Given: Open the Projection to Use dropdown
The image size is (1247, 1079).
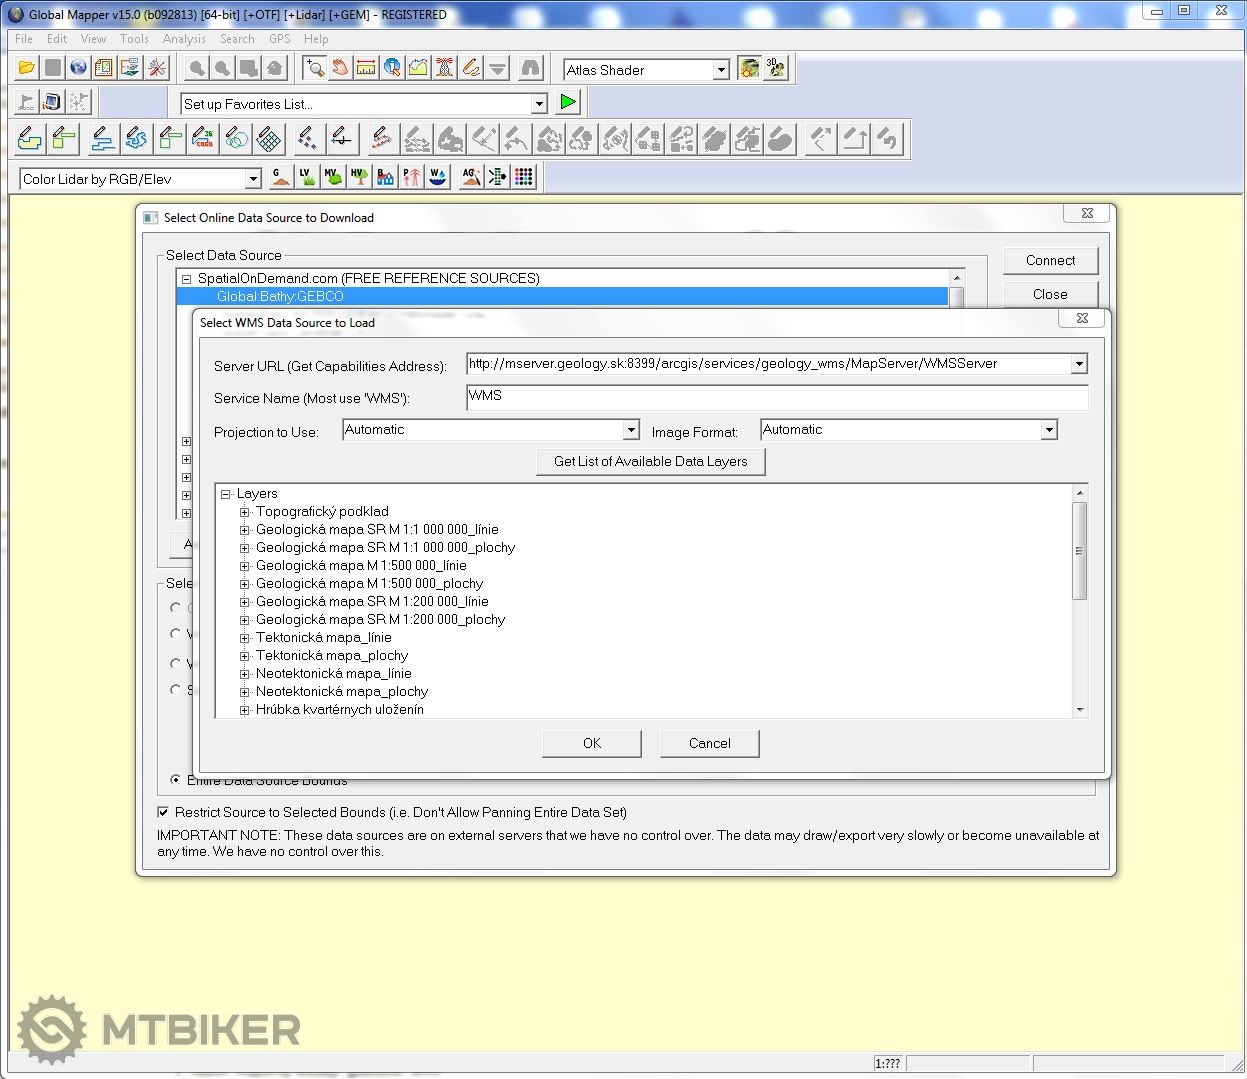Looking at the screenshot, I should point(631,430).
